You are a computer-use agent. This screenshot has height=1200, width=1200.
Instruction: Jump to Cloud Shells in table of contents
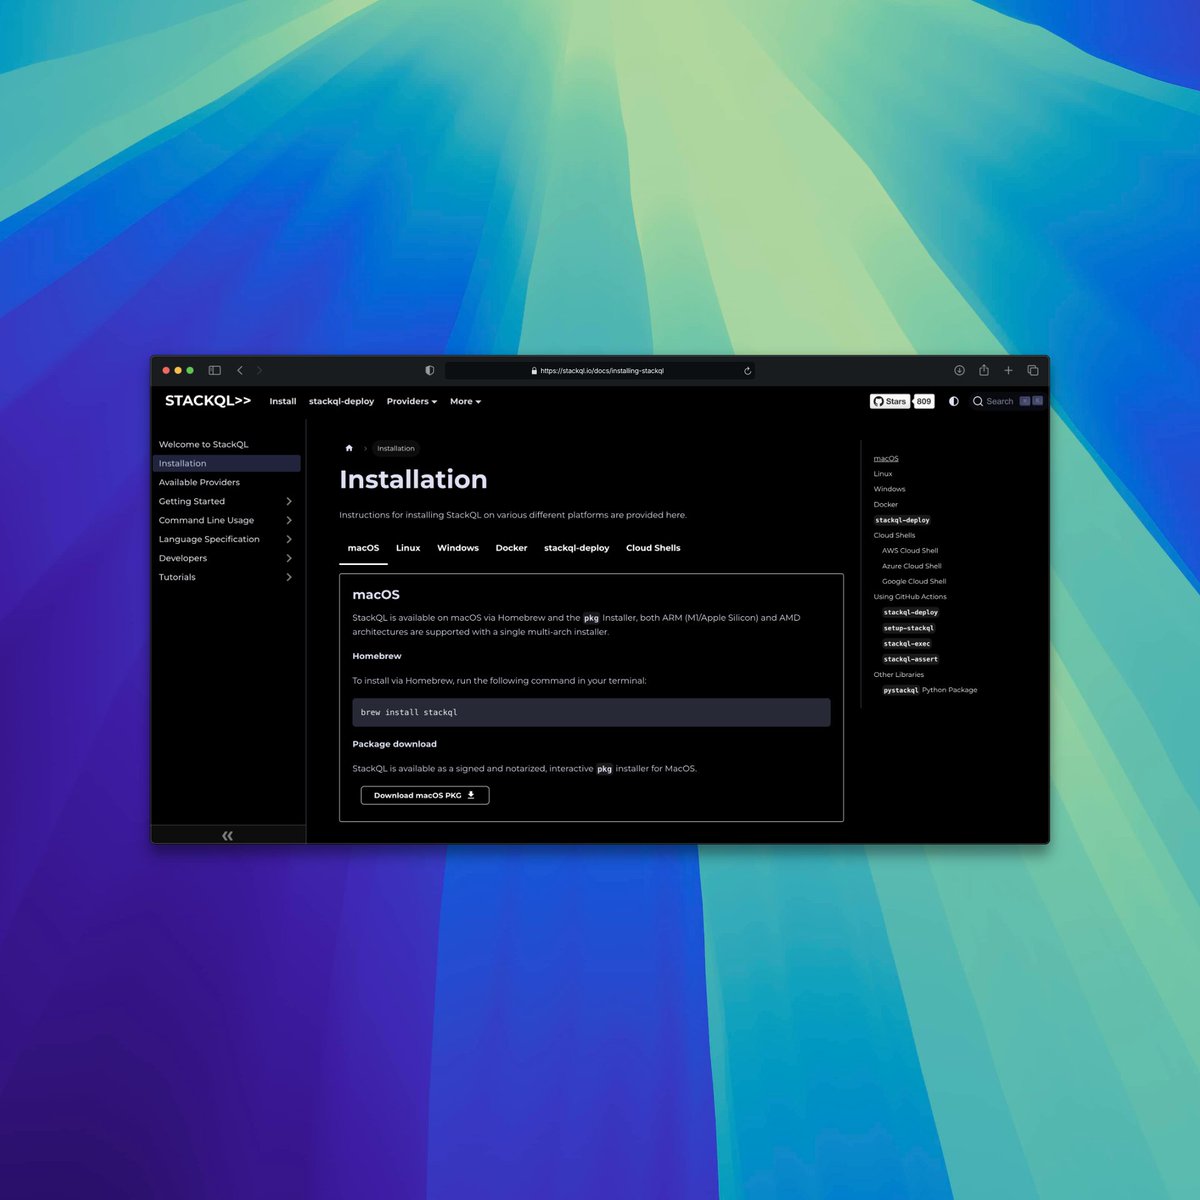click(894, 535)
